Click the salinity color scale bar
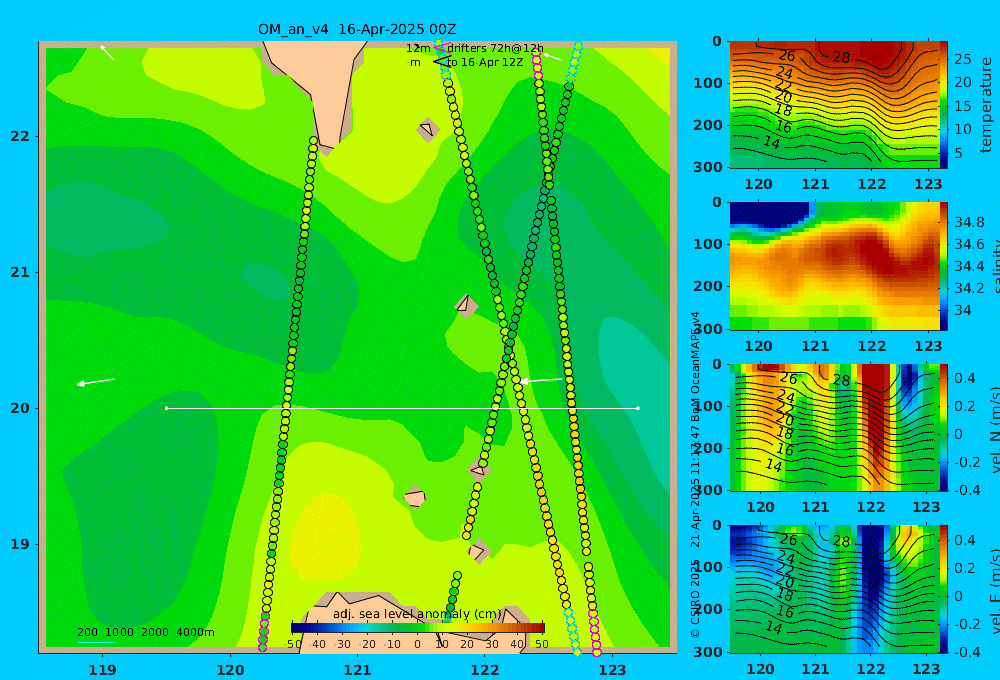 tap(944, 266)
